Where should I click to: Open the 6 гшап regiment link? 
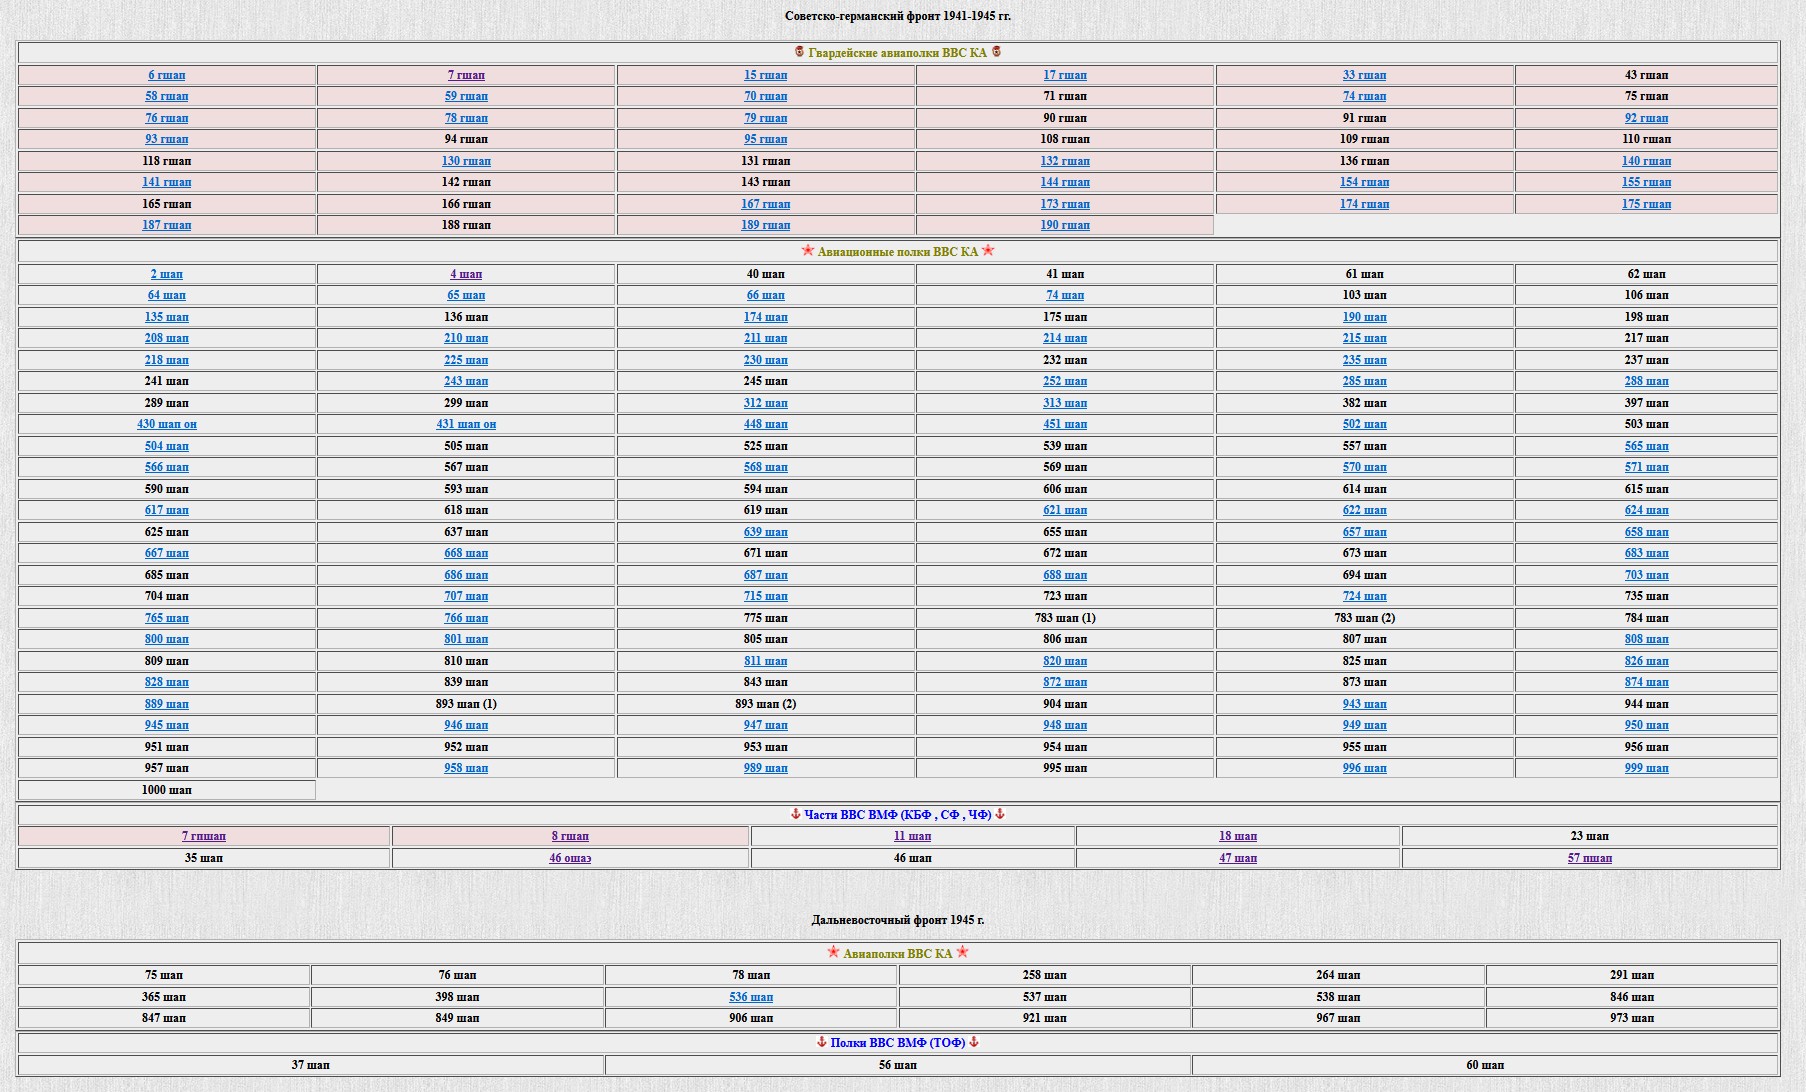click(167, 75)
